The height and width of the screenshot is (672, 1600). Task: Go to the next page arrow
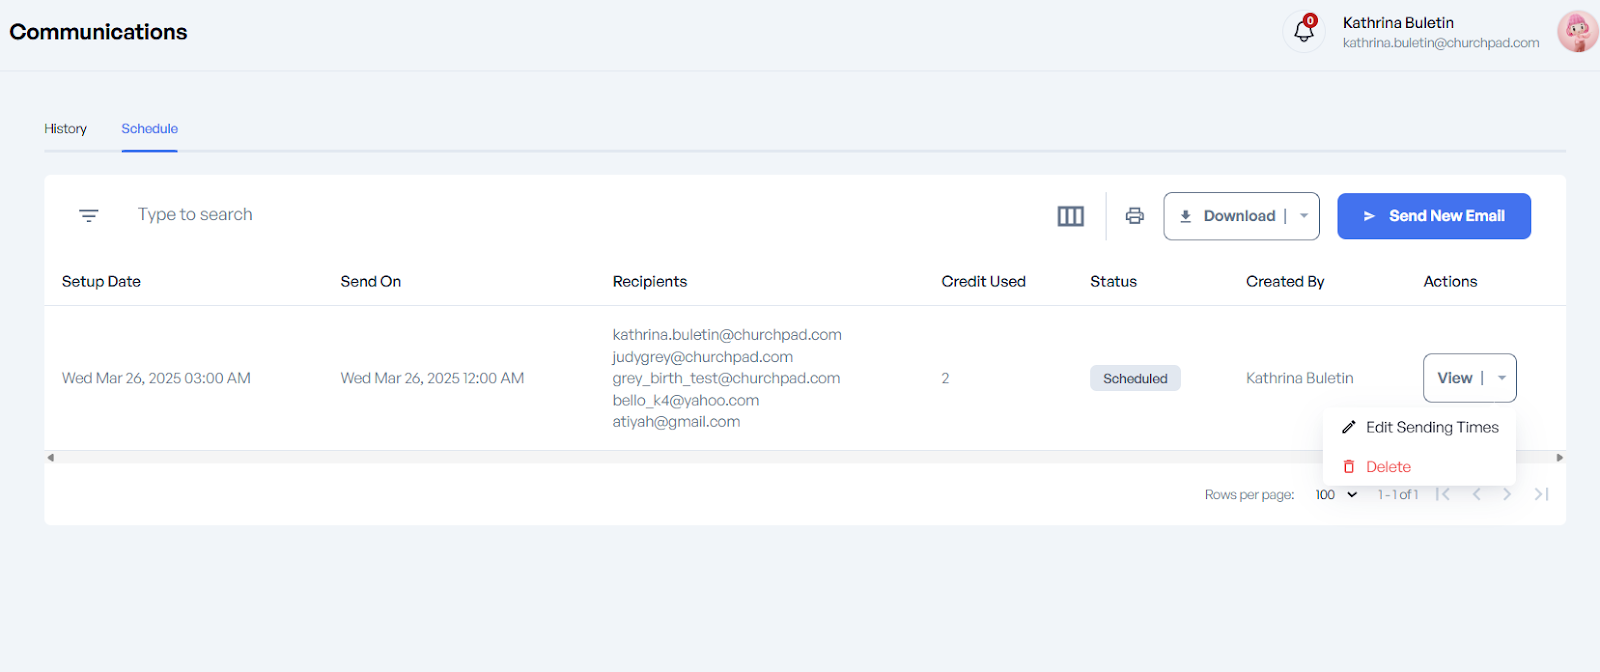point(1507,494)
